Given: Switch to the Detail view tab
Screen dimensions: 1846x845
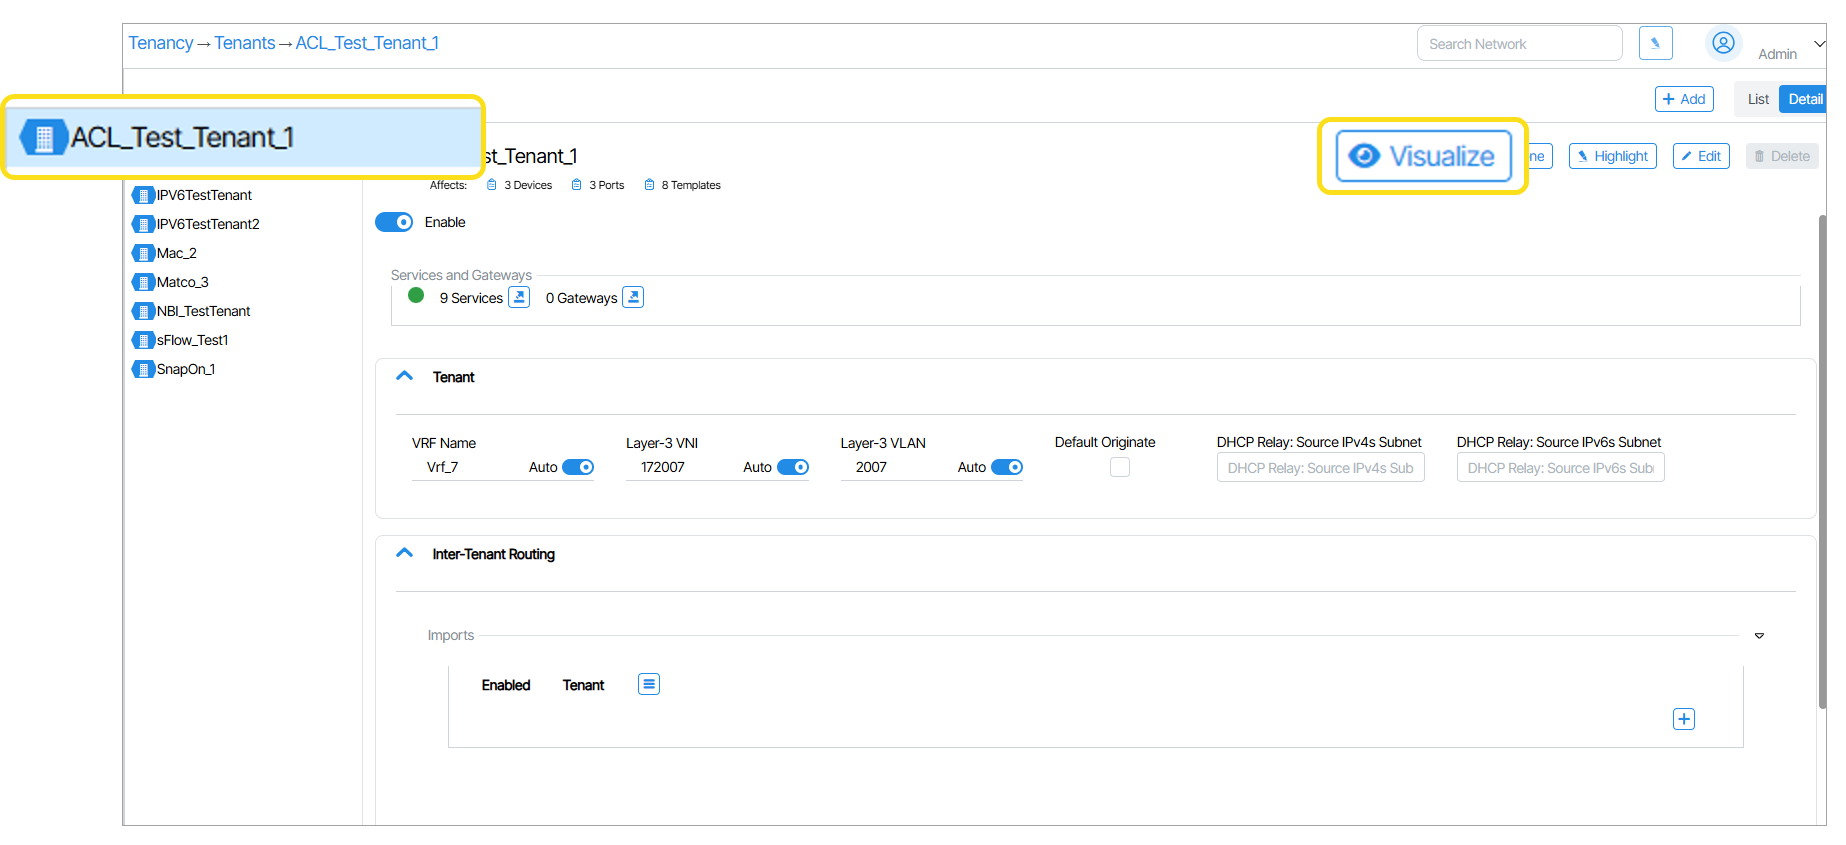Looking at the screenshot, I should point(1804,99).
